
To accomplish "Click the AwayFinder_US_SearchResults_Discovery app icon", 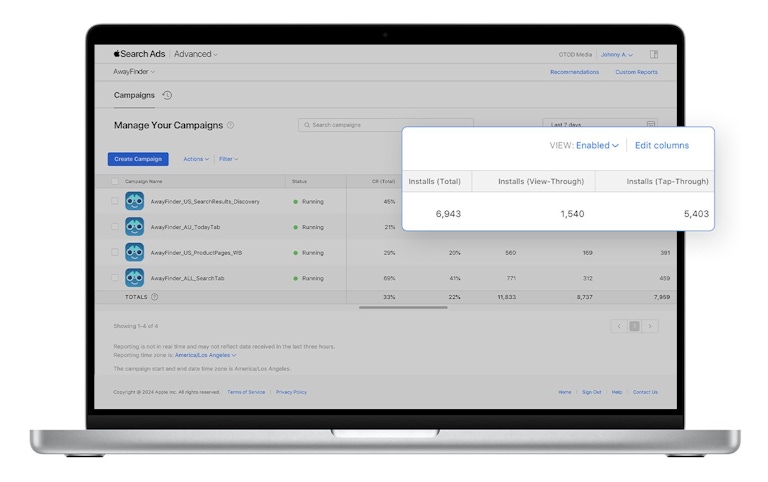I will (134, 201).
